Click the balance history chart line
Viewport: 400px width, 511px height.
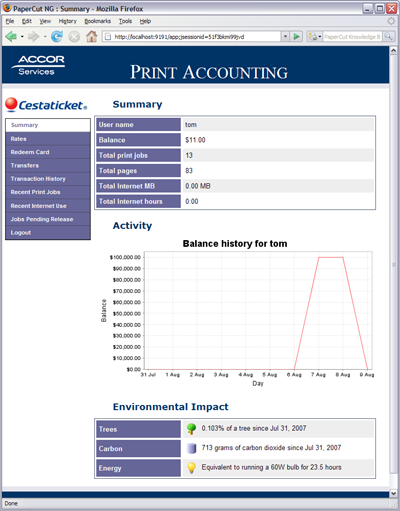point(331,257)
